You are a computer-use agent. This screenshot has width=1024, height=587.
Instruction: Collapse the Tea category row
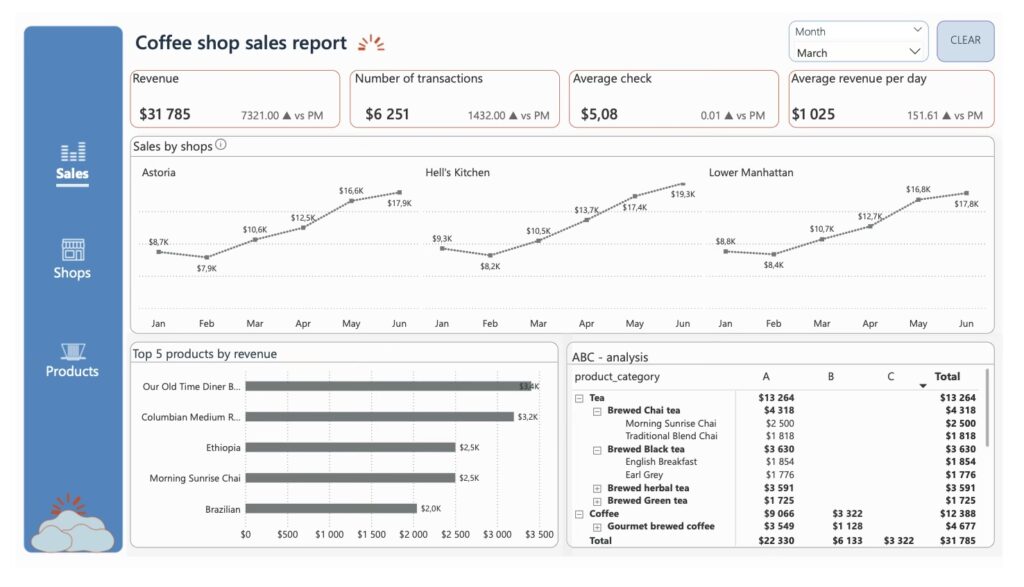[x=579, y=398]
